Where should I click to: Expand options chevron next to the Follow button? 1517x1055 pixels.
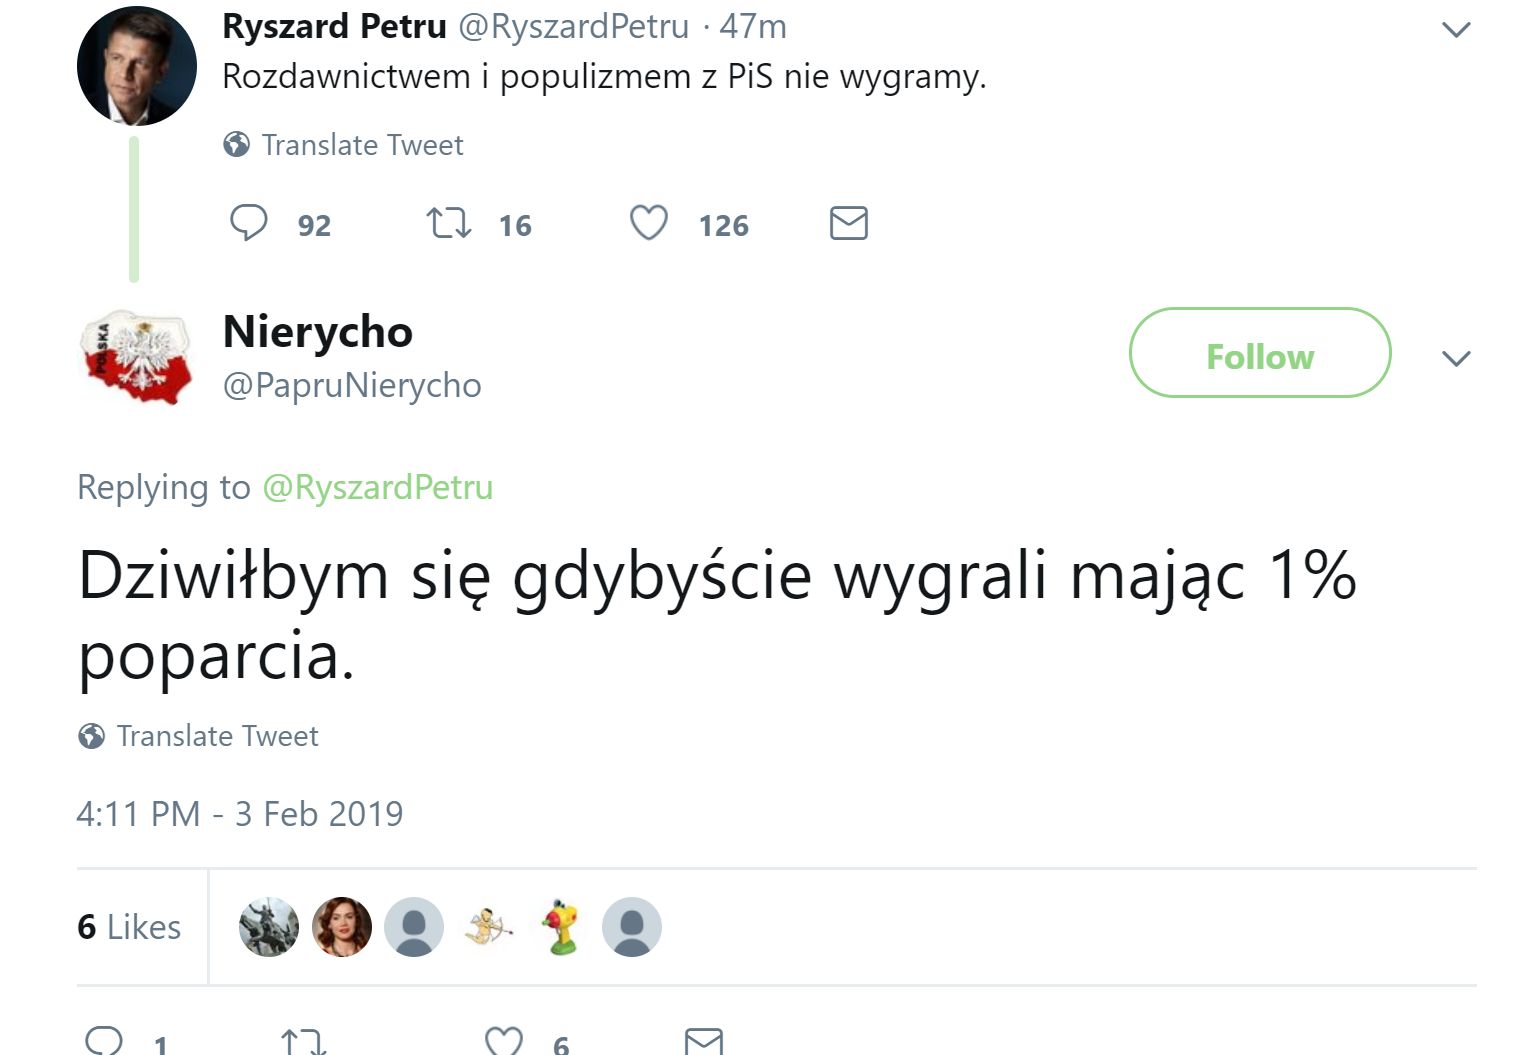(x=1456, y=358)
